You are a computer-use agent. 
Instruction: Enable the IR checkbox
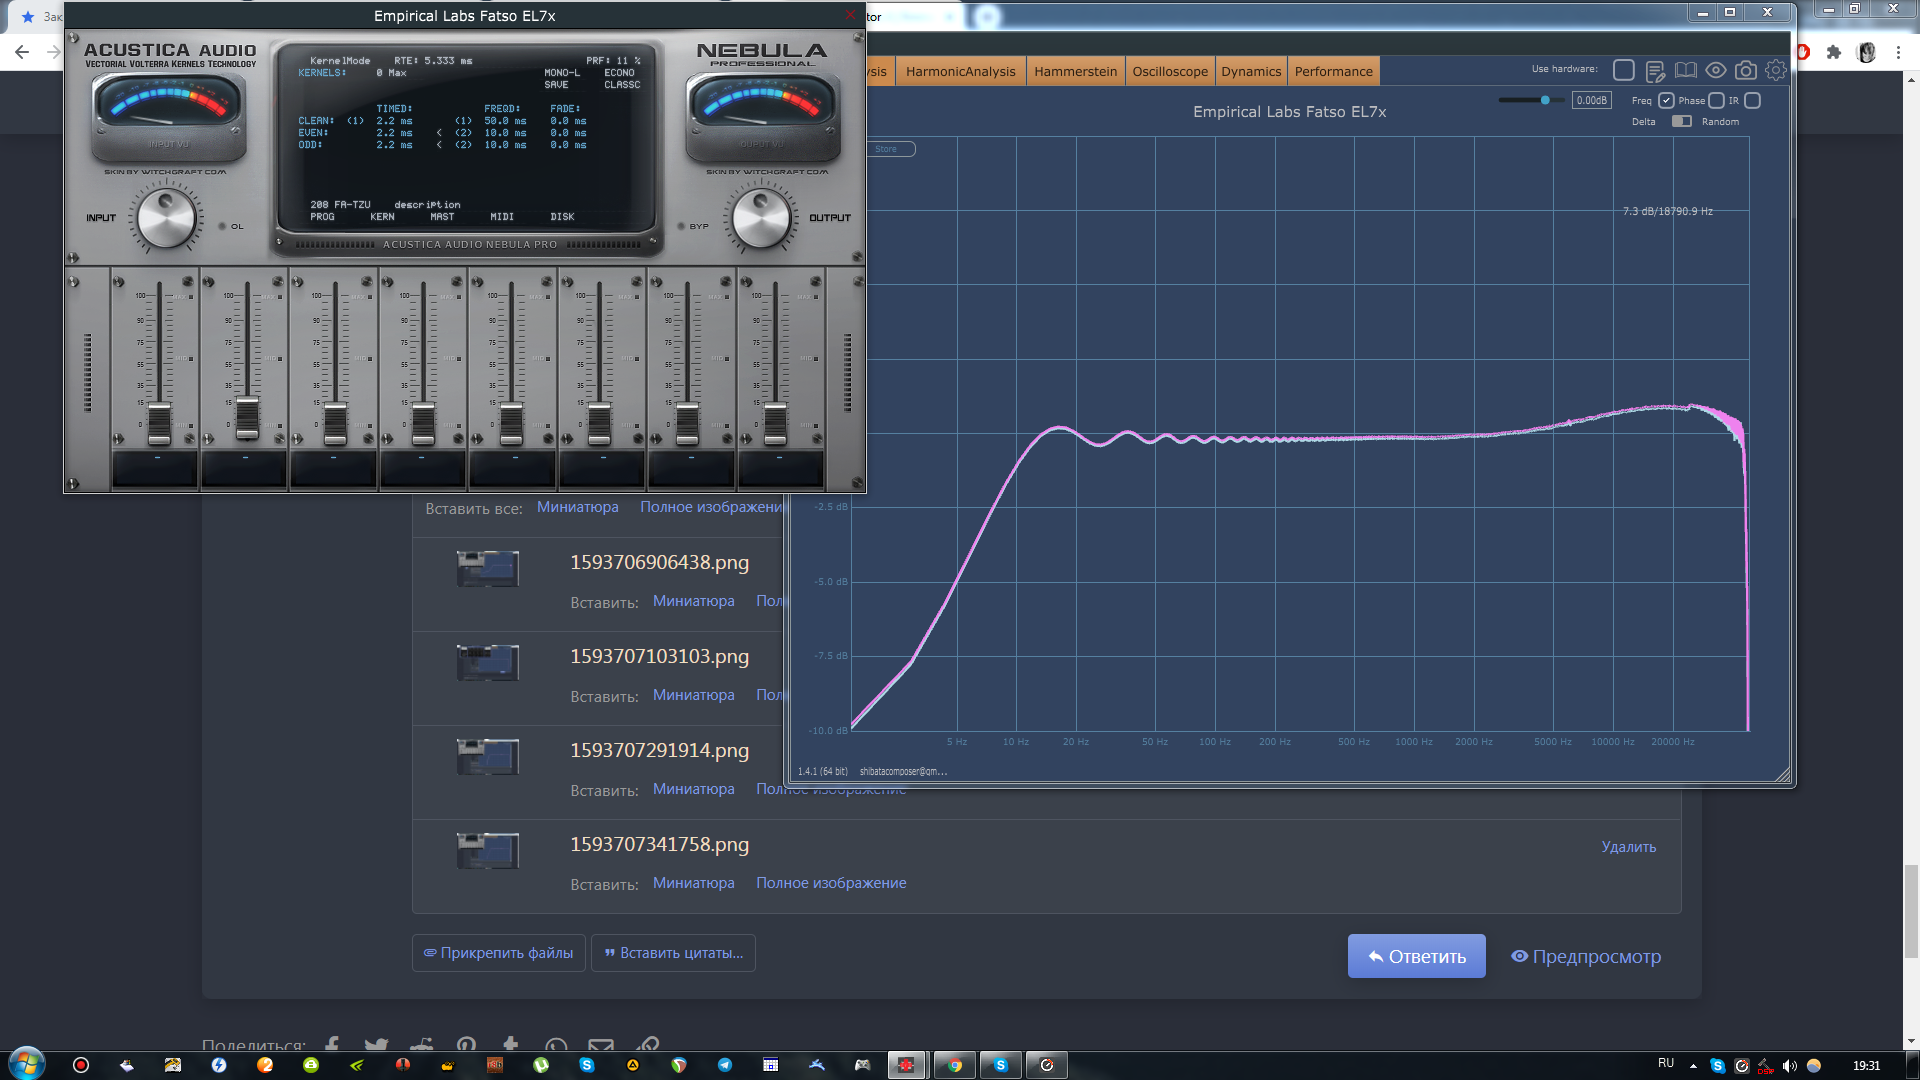tap(1752, 101)
